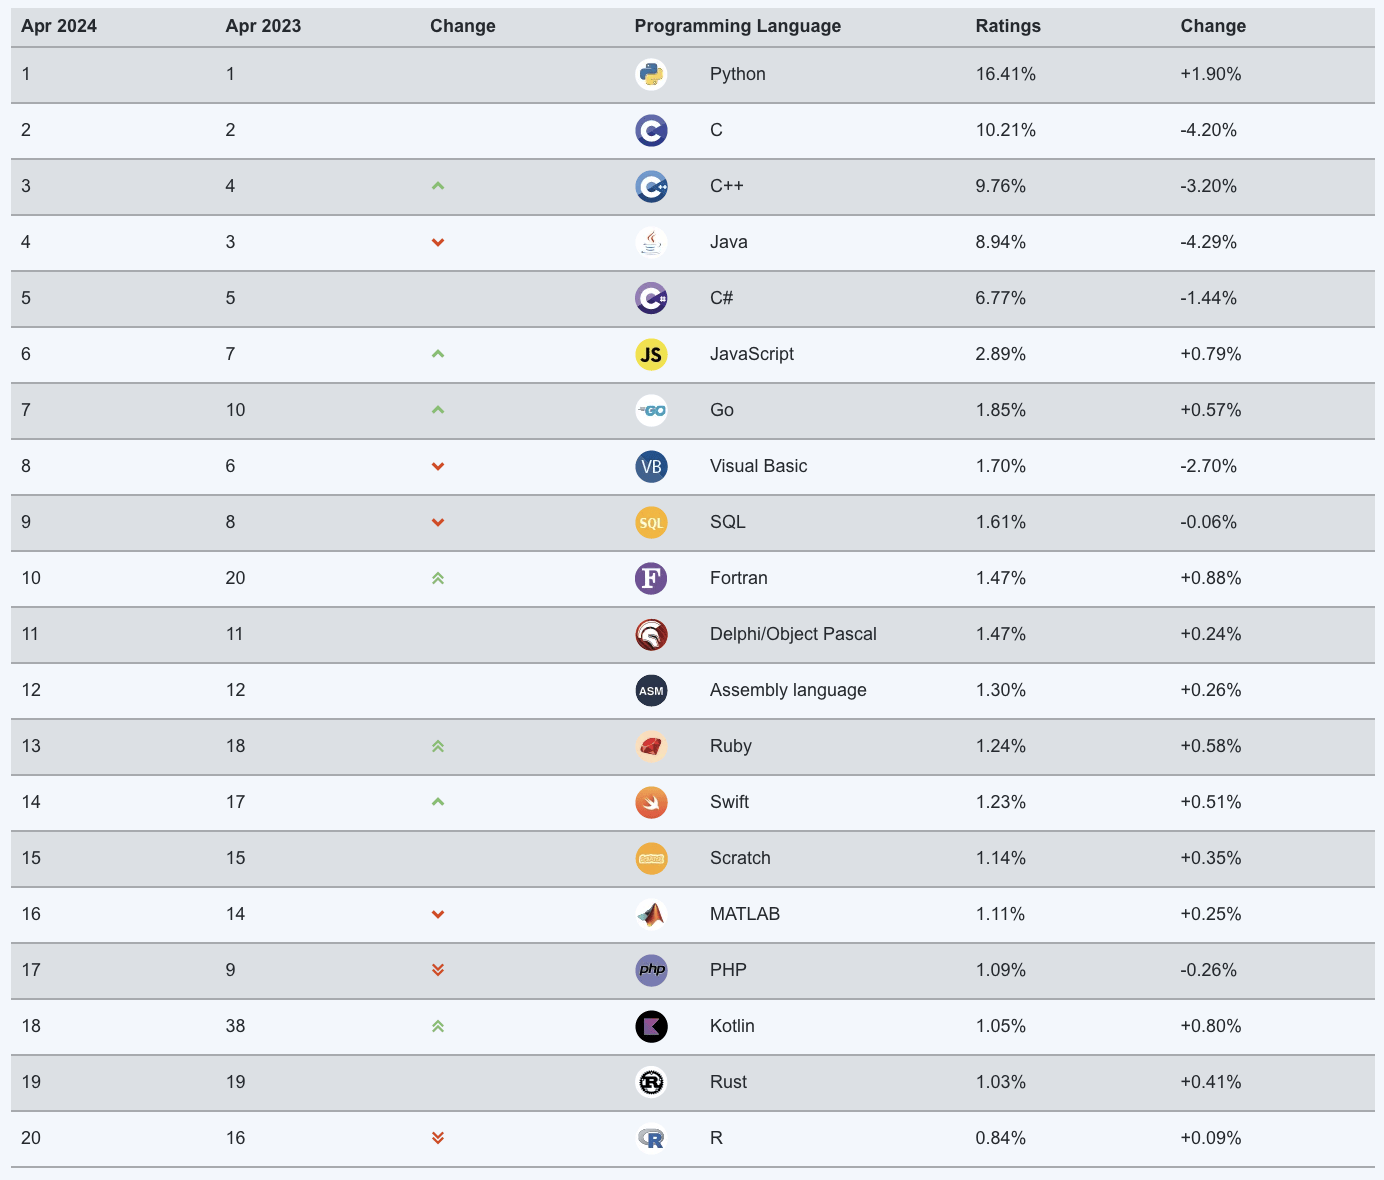The width and height of the screenshot is (1384, 1180).
Task: Click the Kotlin logo icon
Action: click(x=651, y=1026)
